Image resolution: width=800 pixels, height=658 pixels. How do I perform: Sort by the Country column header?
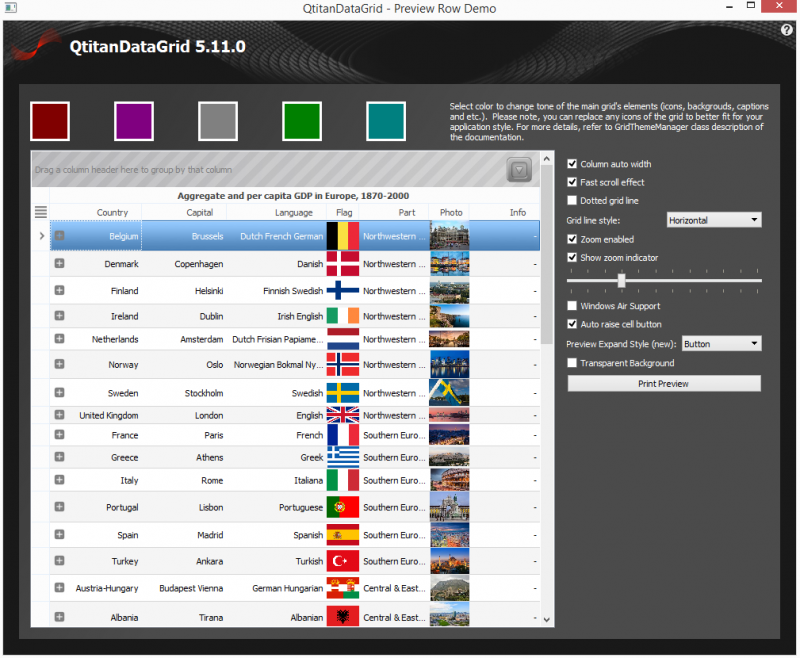(x=112, y=211)
